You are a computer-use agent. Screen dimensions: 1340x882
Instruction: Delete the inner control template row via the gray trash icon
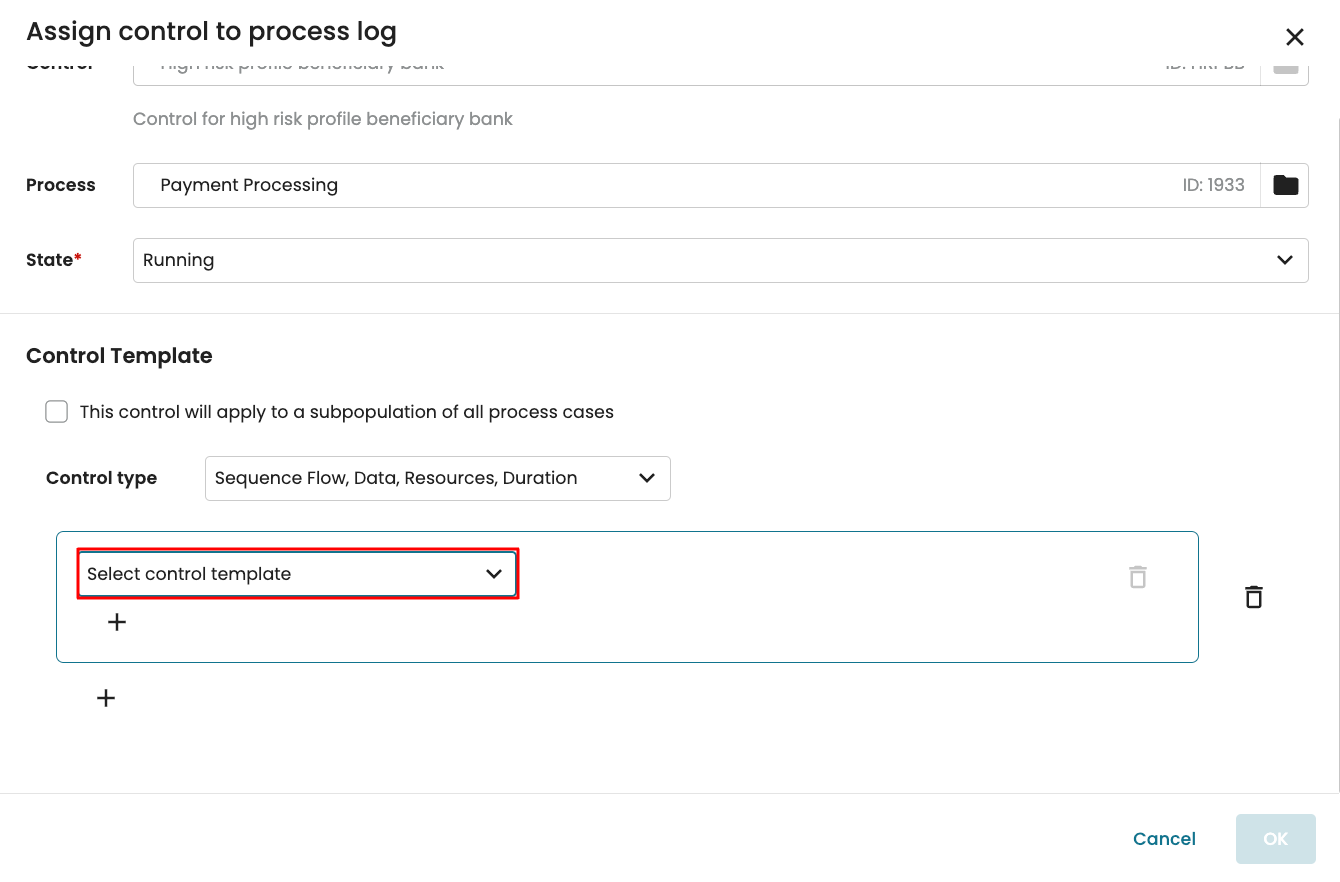tap(1137, 577)
